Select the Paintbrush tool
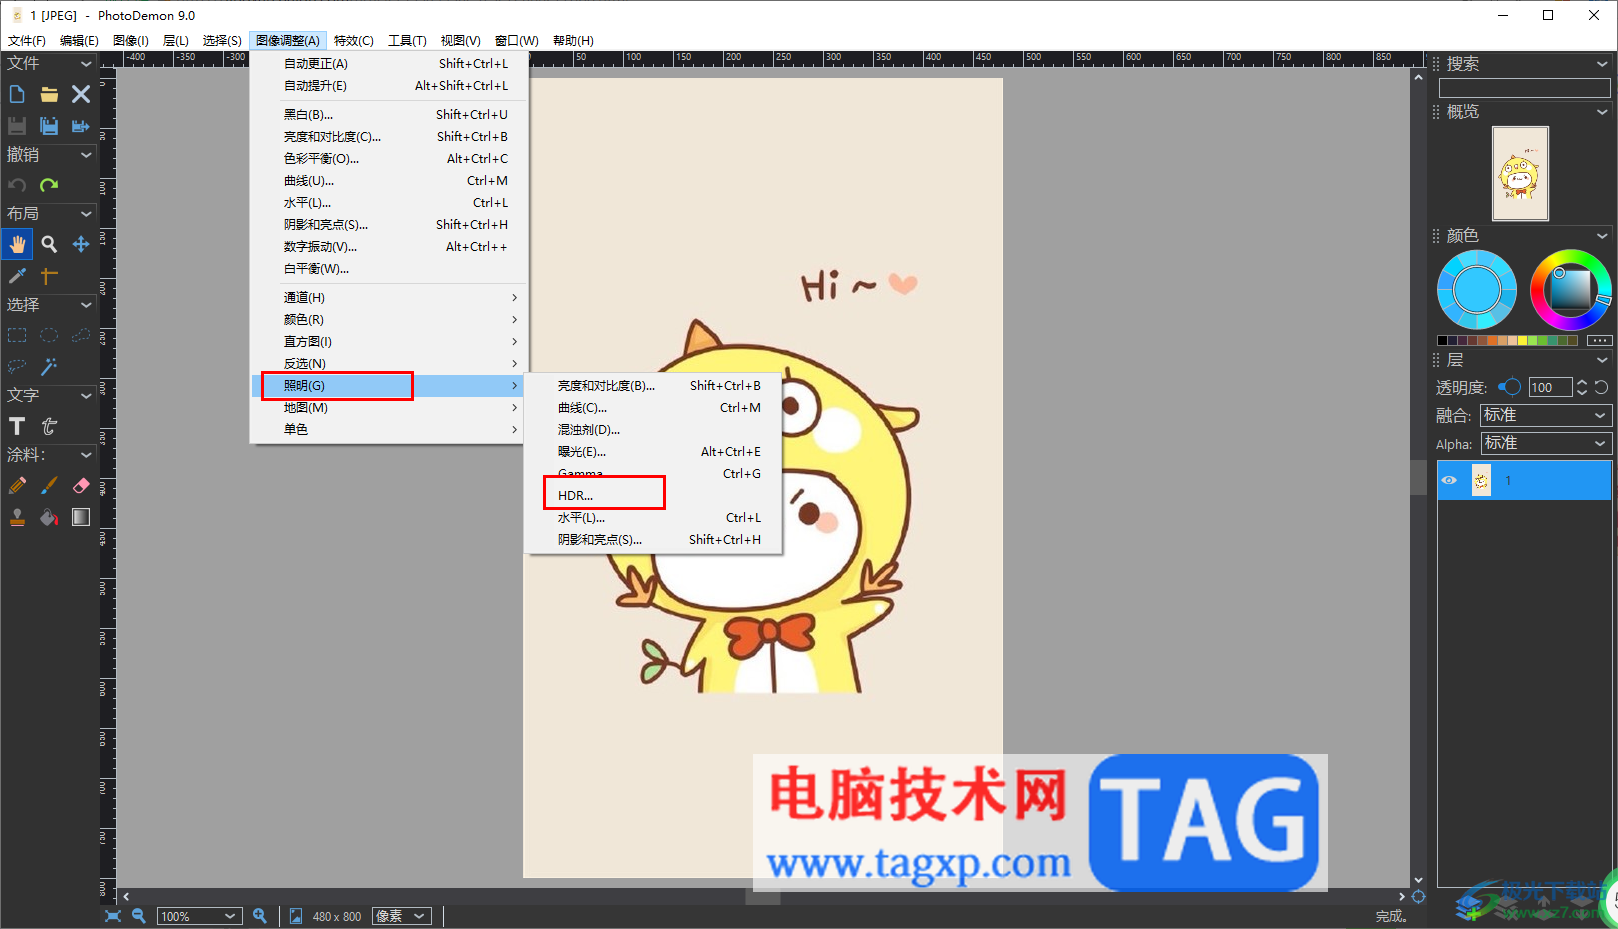Screen dimensions: 1618x929 point(49,486)
